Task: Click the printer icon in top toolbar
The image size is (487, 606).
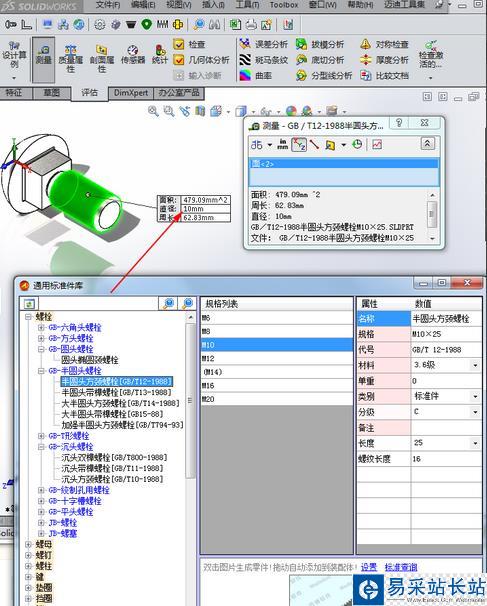Action: tap(251, 25)
